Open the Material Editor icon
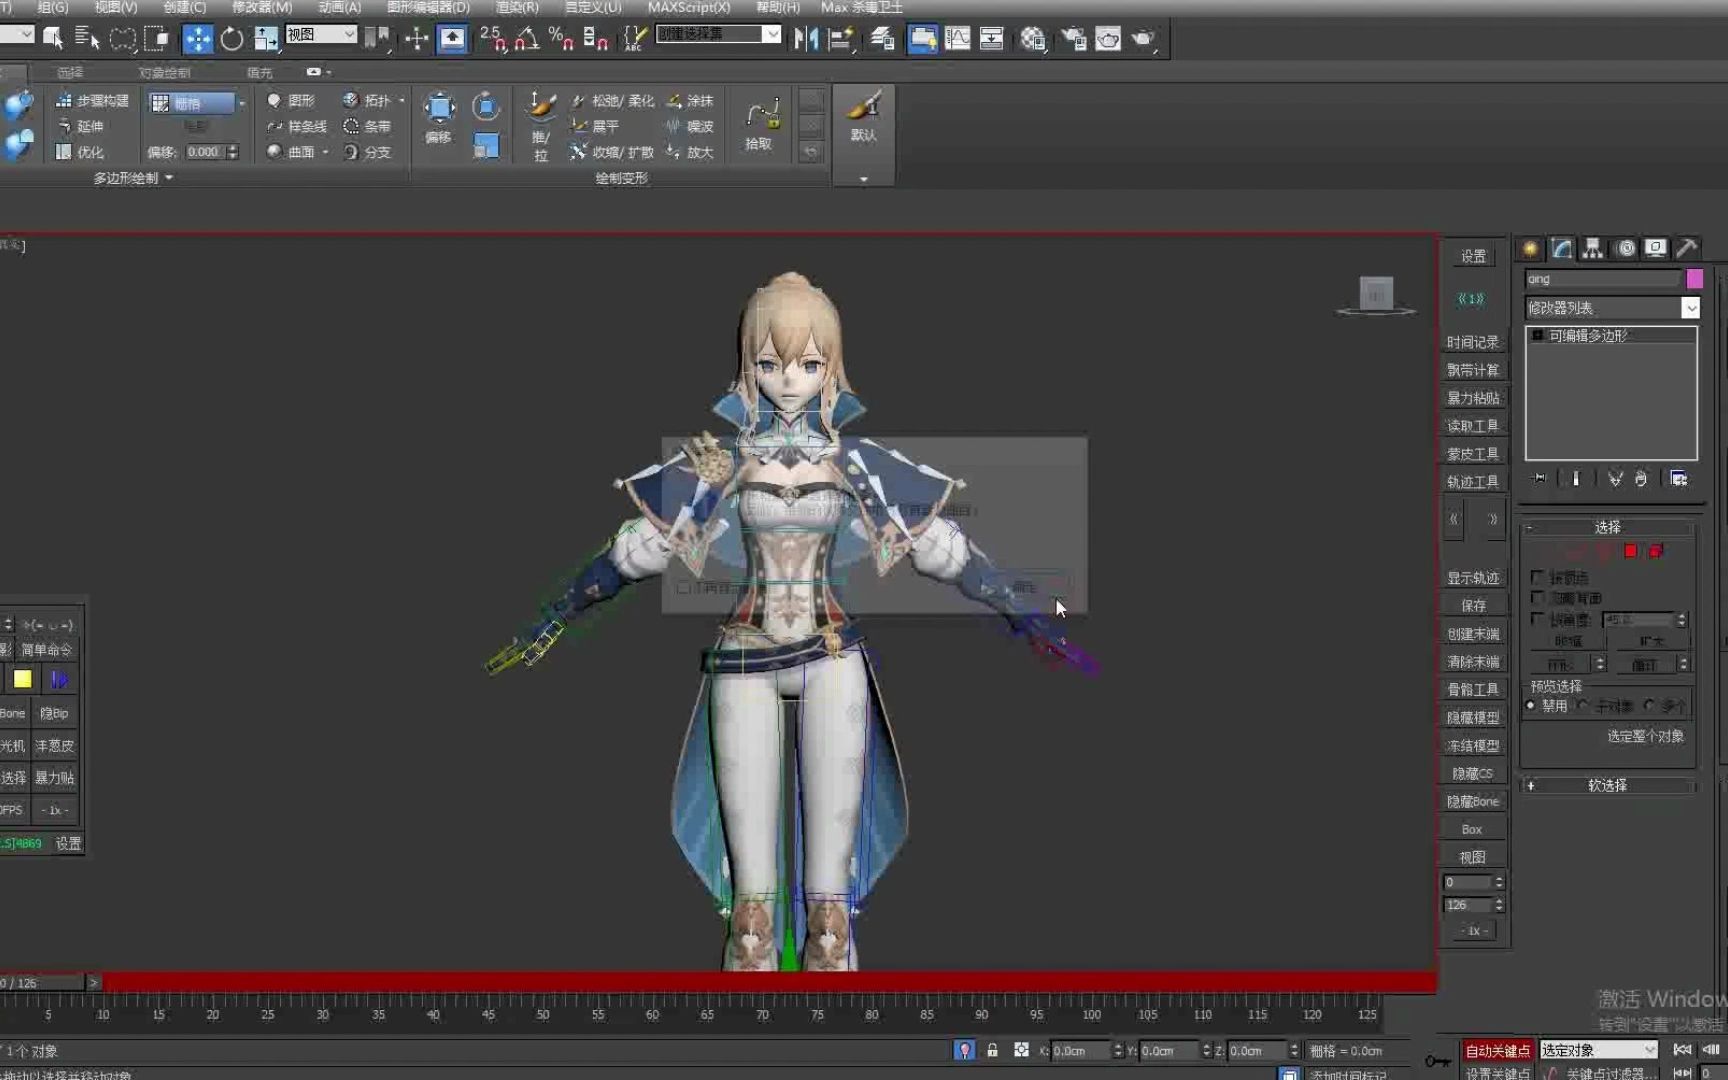The image size is (1728, 1080). click(1033, 39)
